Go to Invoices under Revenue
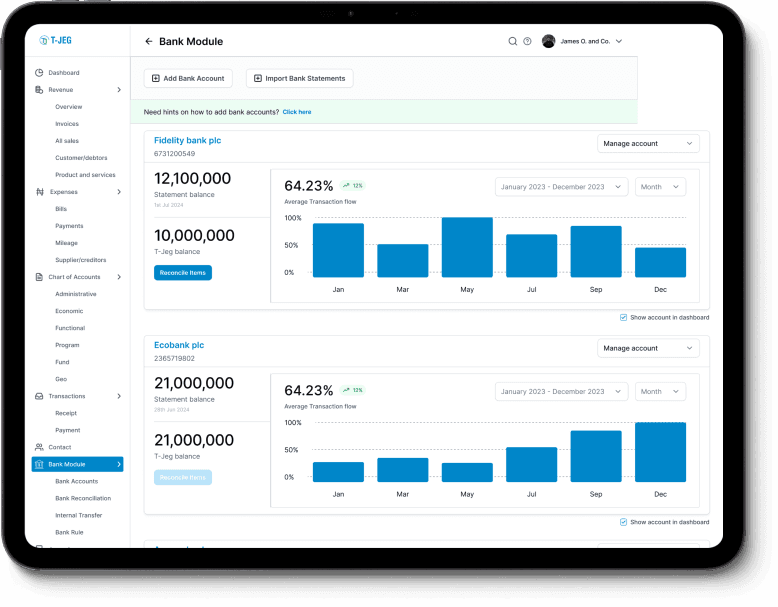This screenshot has width=778, height=607. (67, 124)
